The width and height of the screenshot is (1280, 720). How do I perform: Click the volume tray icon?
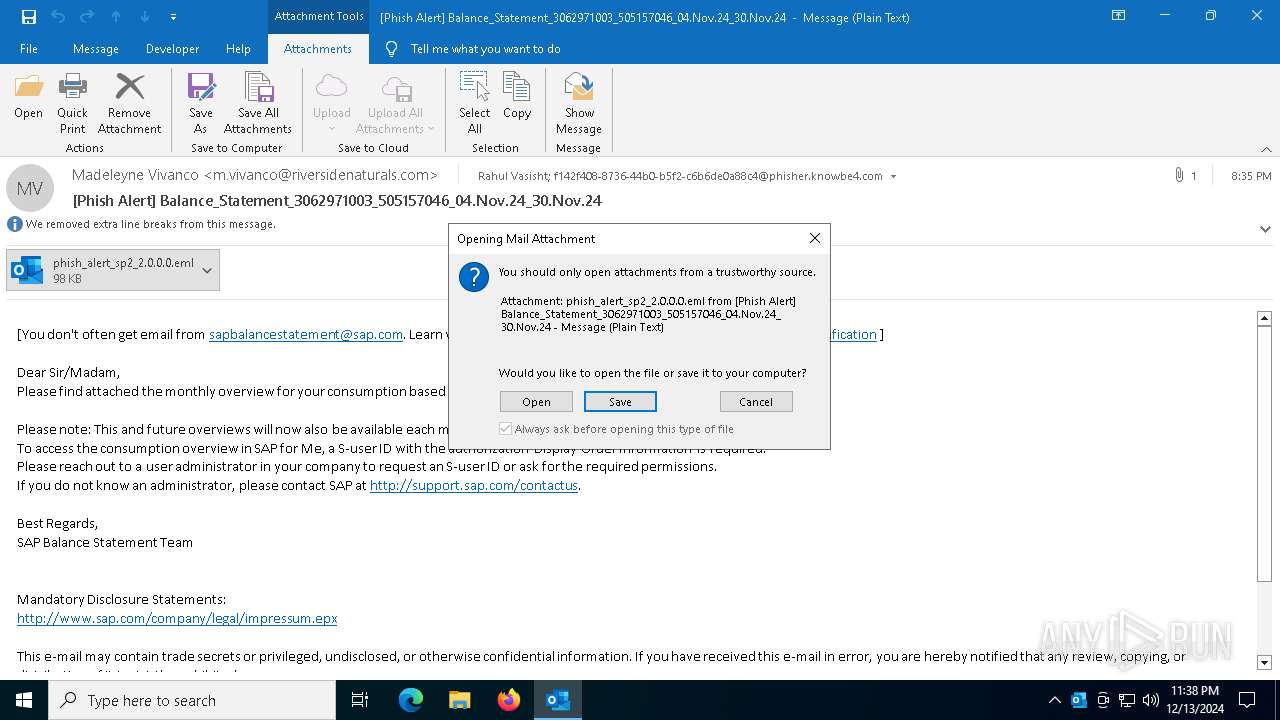1151,700
